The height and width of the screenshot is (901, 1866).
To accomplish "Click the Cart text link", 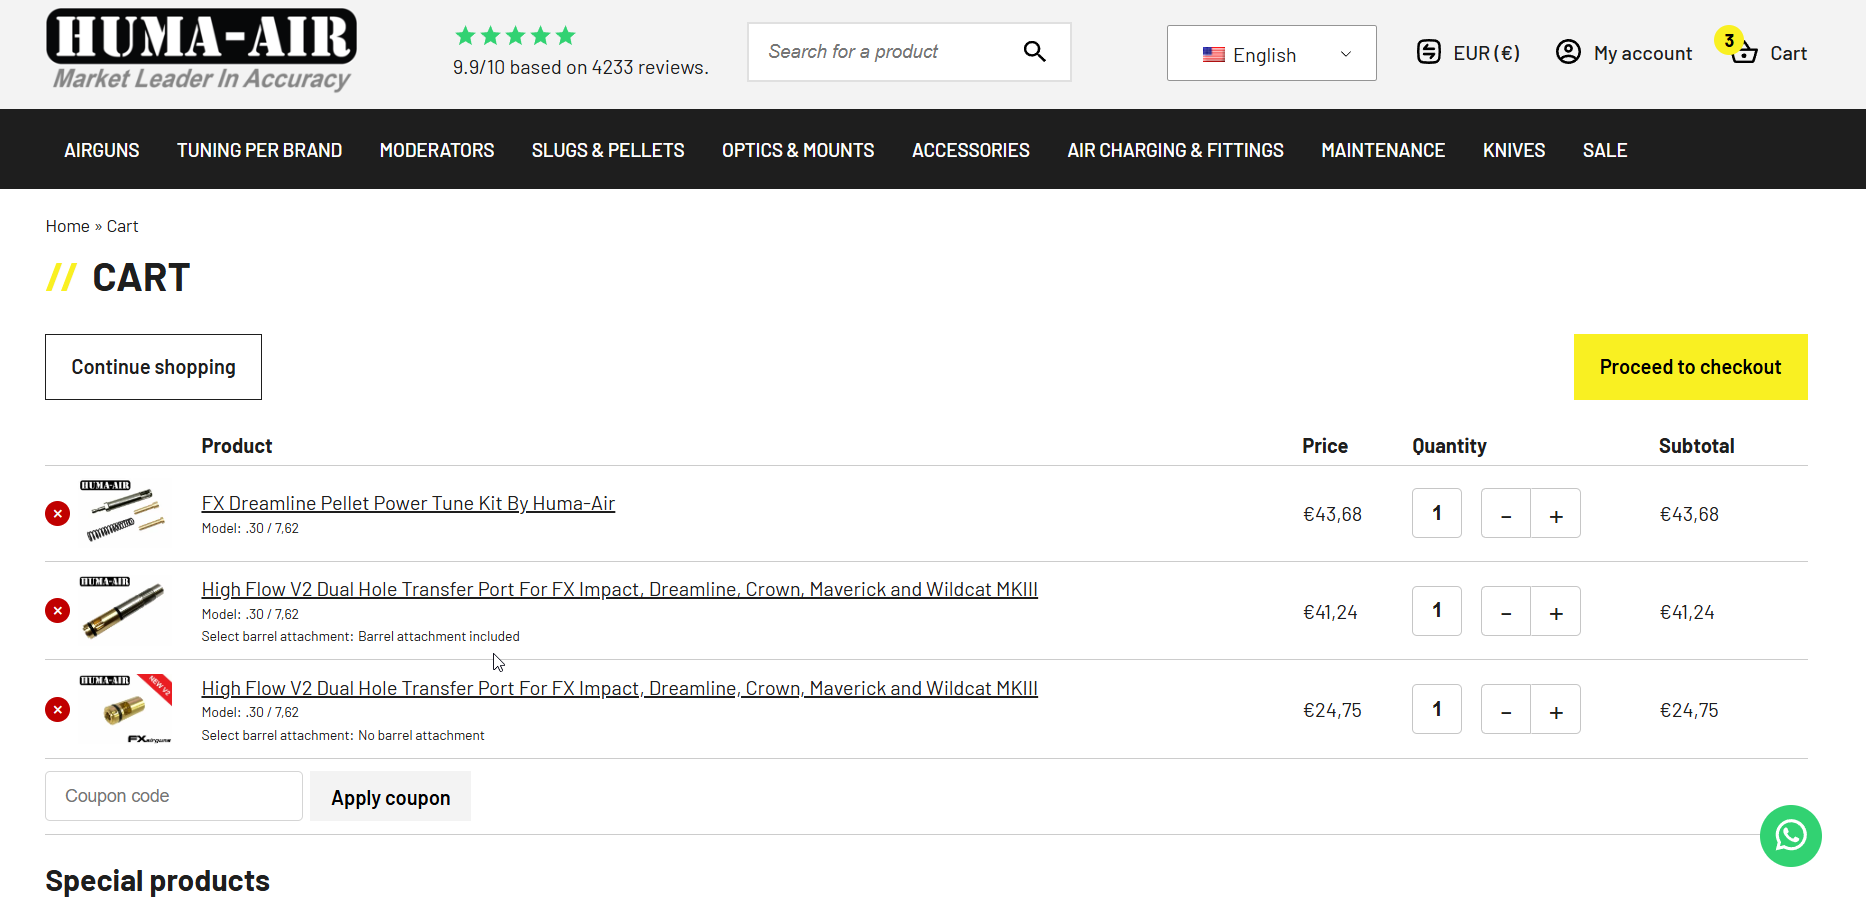I will pos(1788,53).
